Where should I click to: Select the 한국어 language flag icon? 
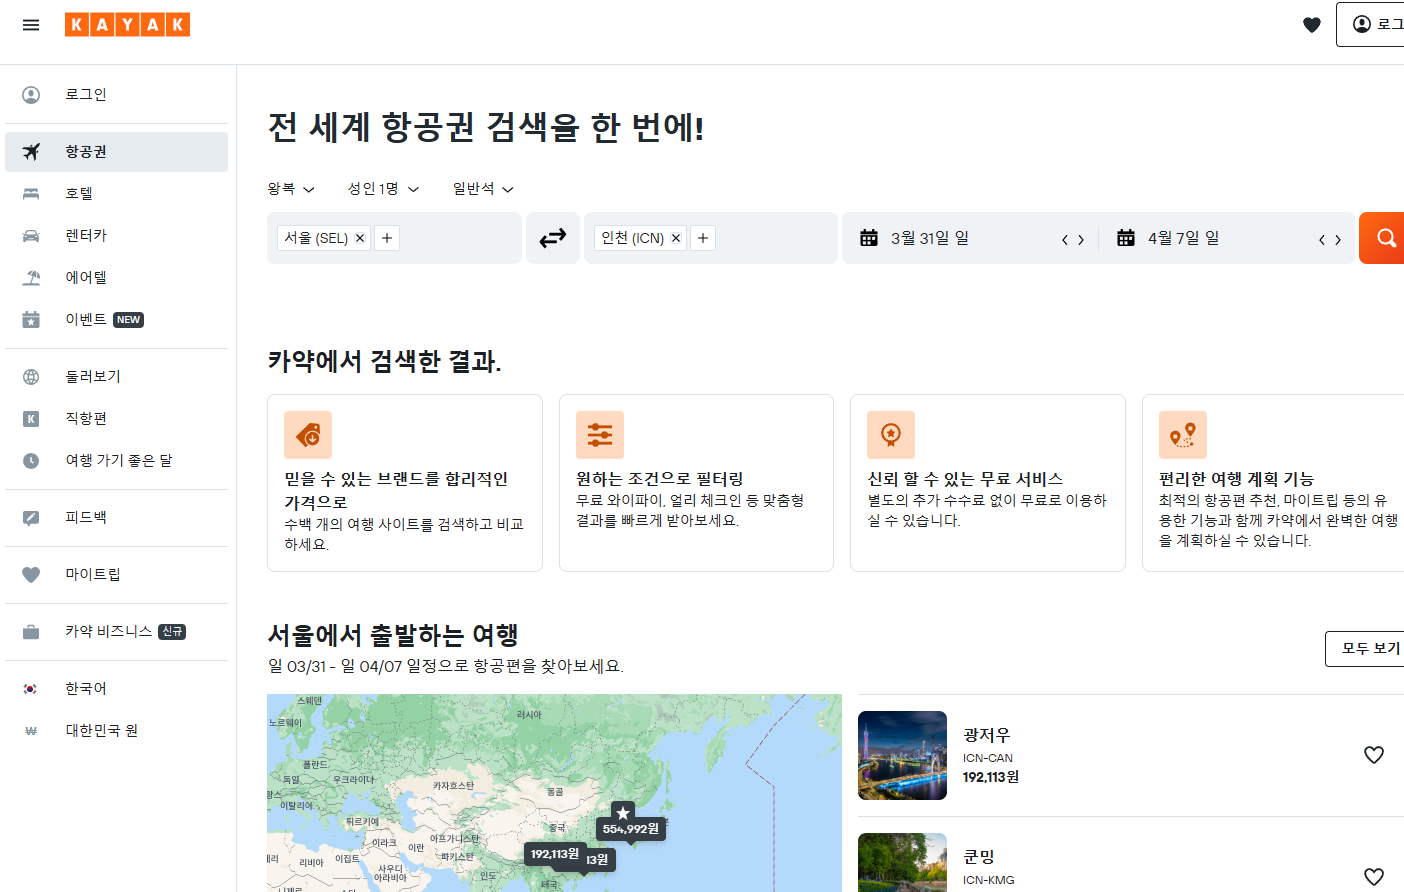tap(31, 688)
